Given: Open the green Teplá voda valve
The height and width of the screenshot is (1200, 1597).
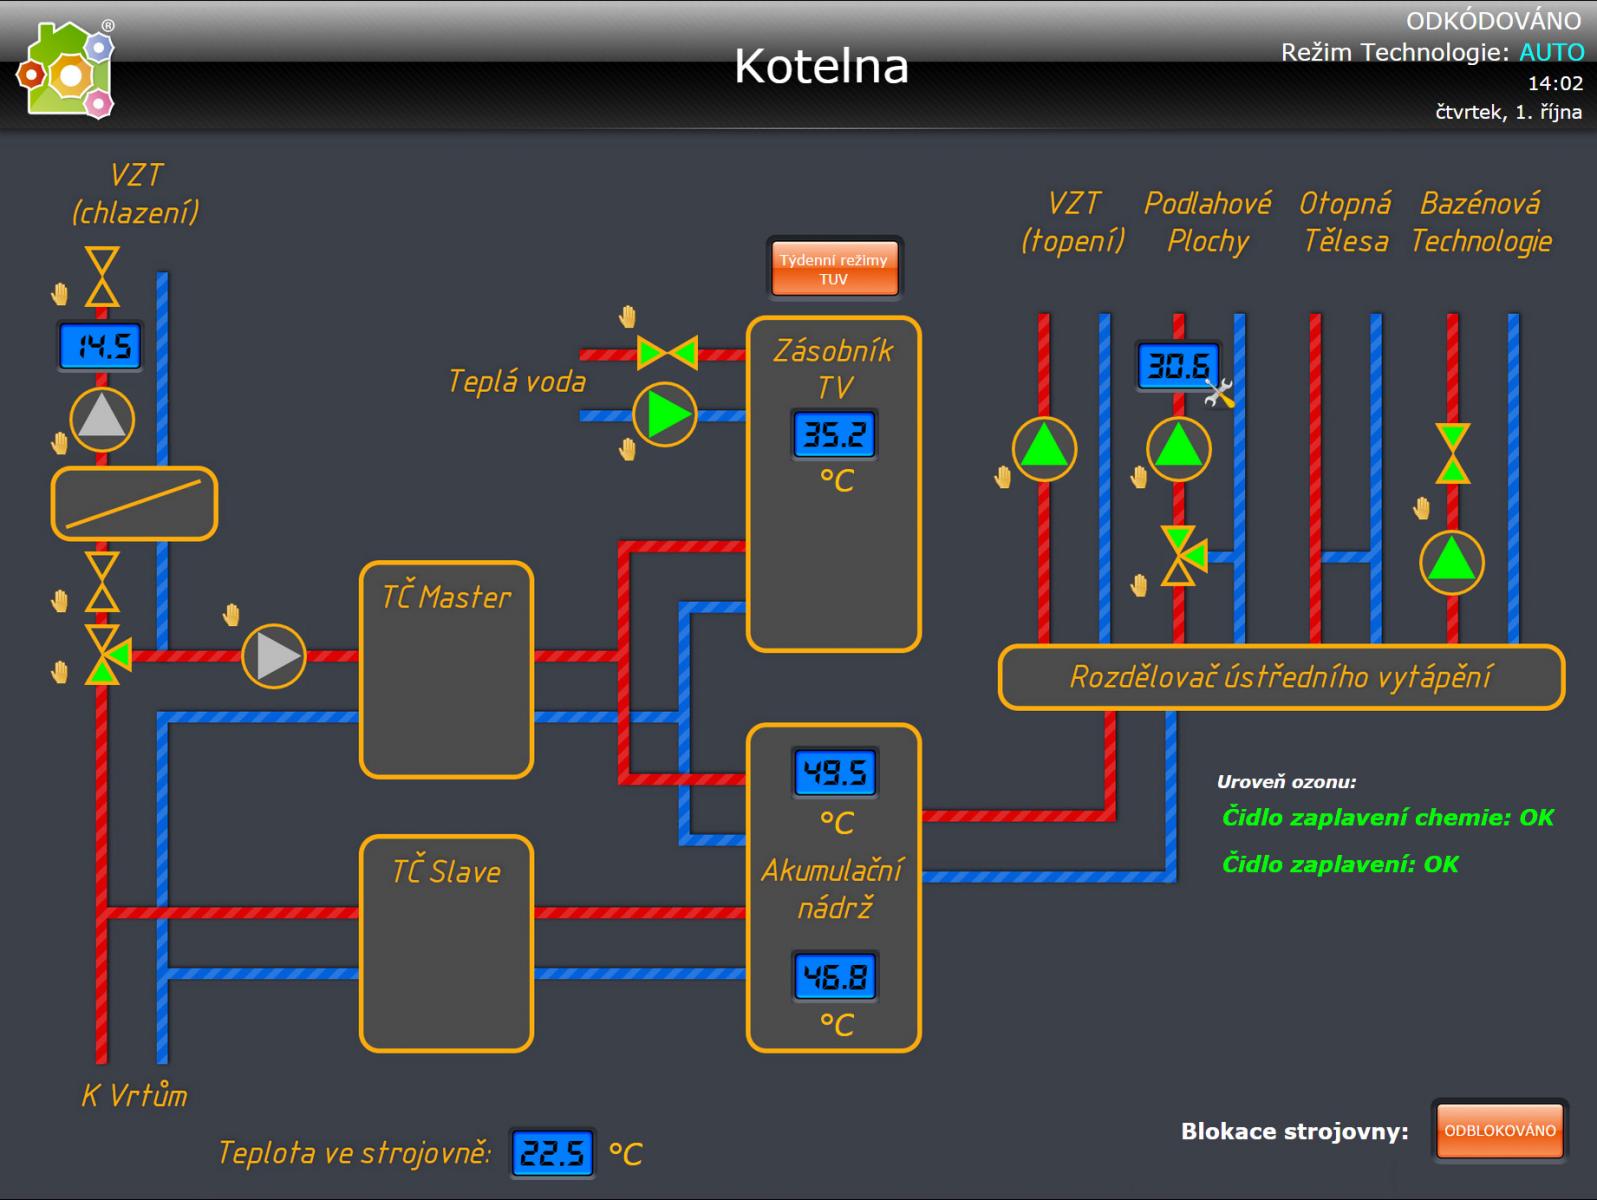Looking at the screenshot, I should (667, 353).
